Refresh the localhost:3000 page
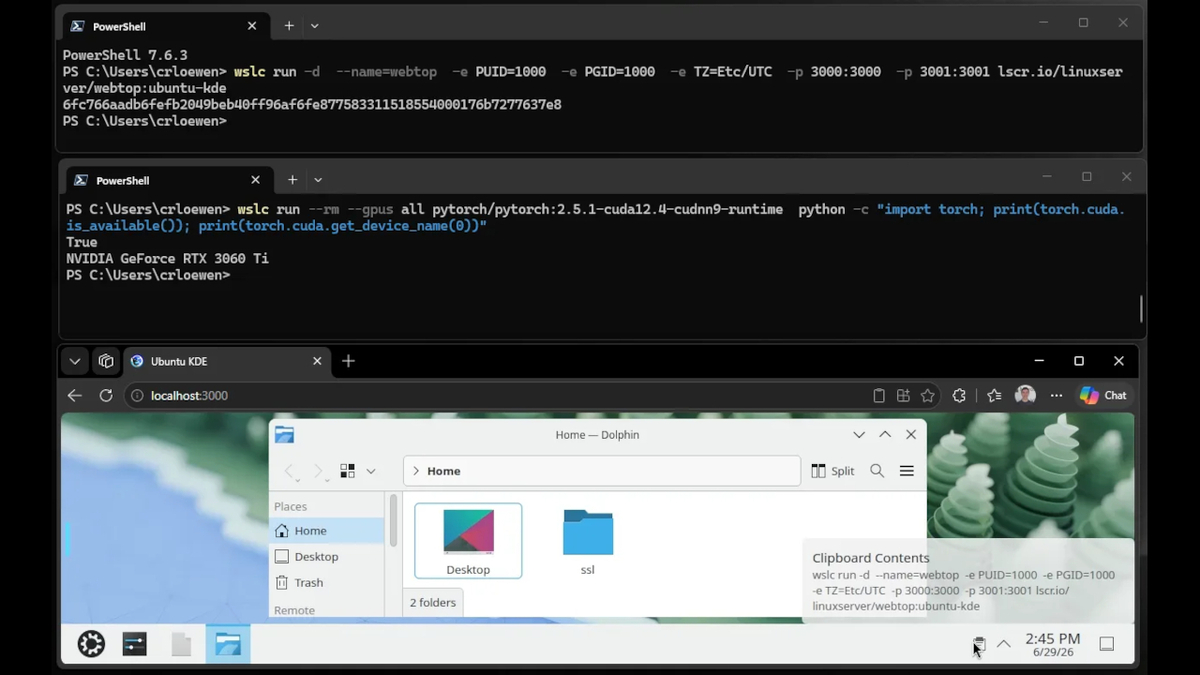Image resolution: width=1200 pixels, height=675 pixels. click(x=106, y=396)
